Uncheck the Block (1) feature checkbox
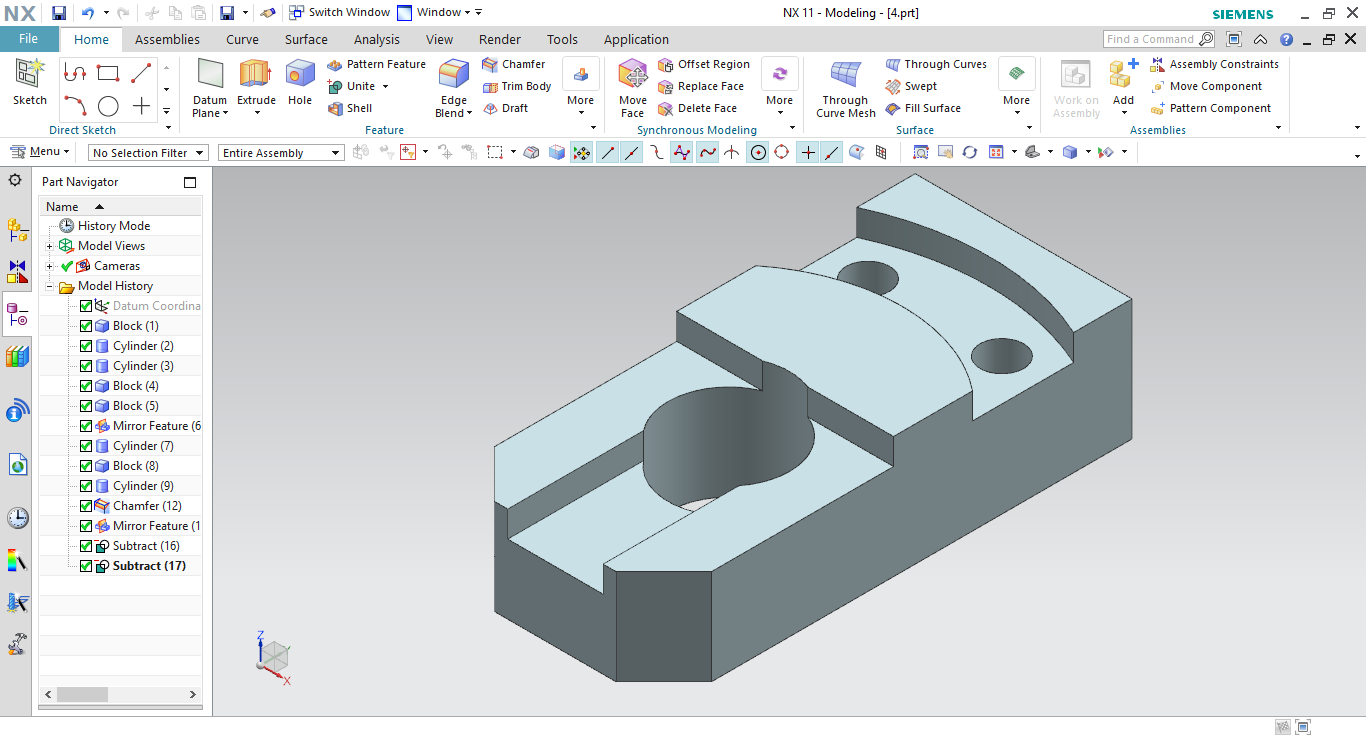The width and height of the screenshot is (1366, 738). pyautogui.click(x=86, y=326)
